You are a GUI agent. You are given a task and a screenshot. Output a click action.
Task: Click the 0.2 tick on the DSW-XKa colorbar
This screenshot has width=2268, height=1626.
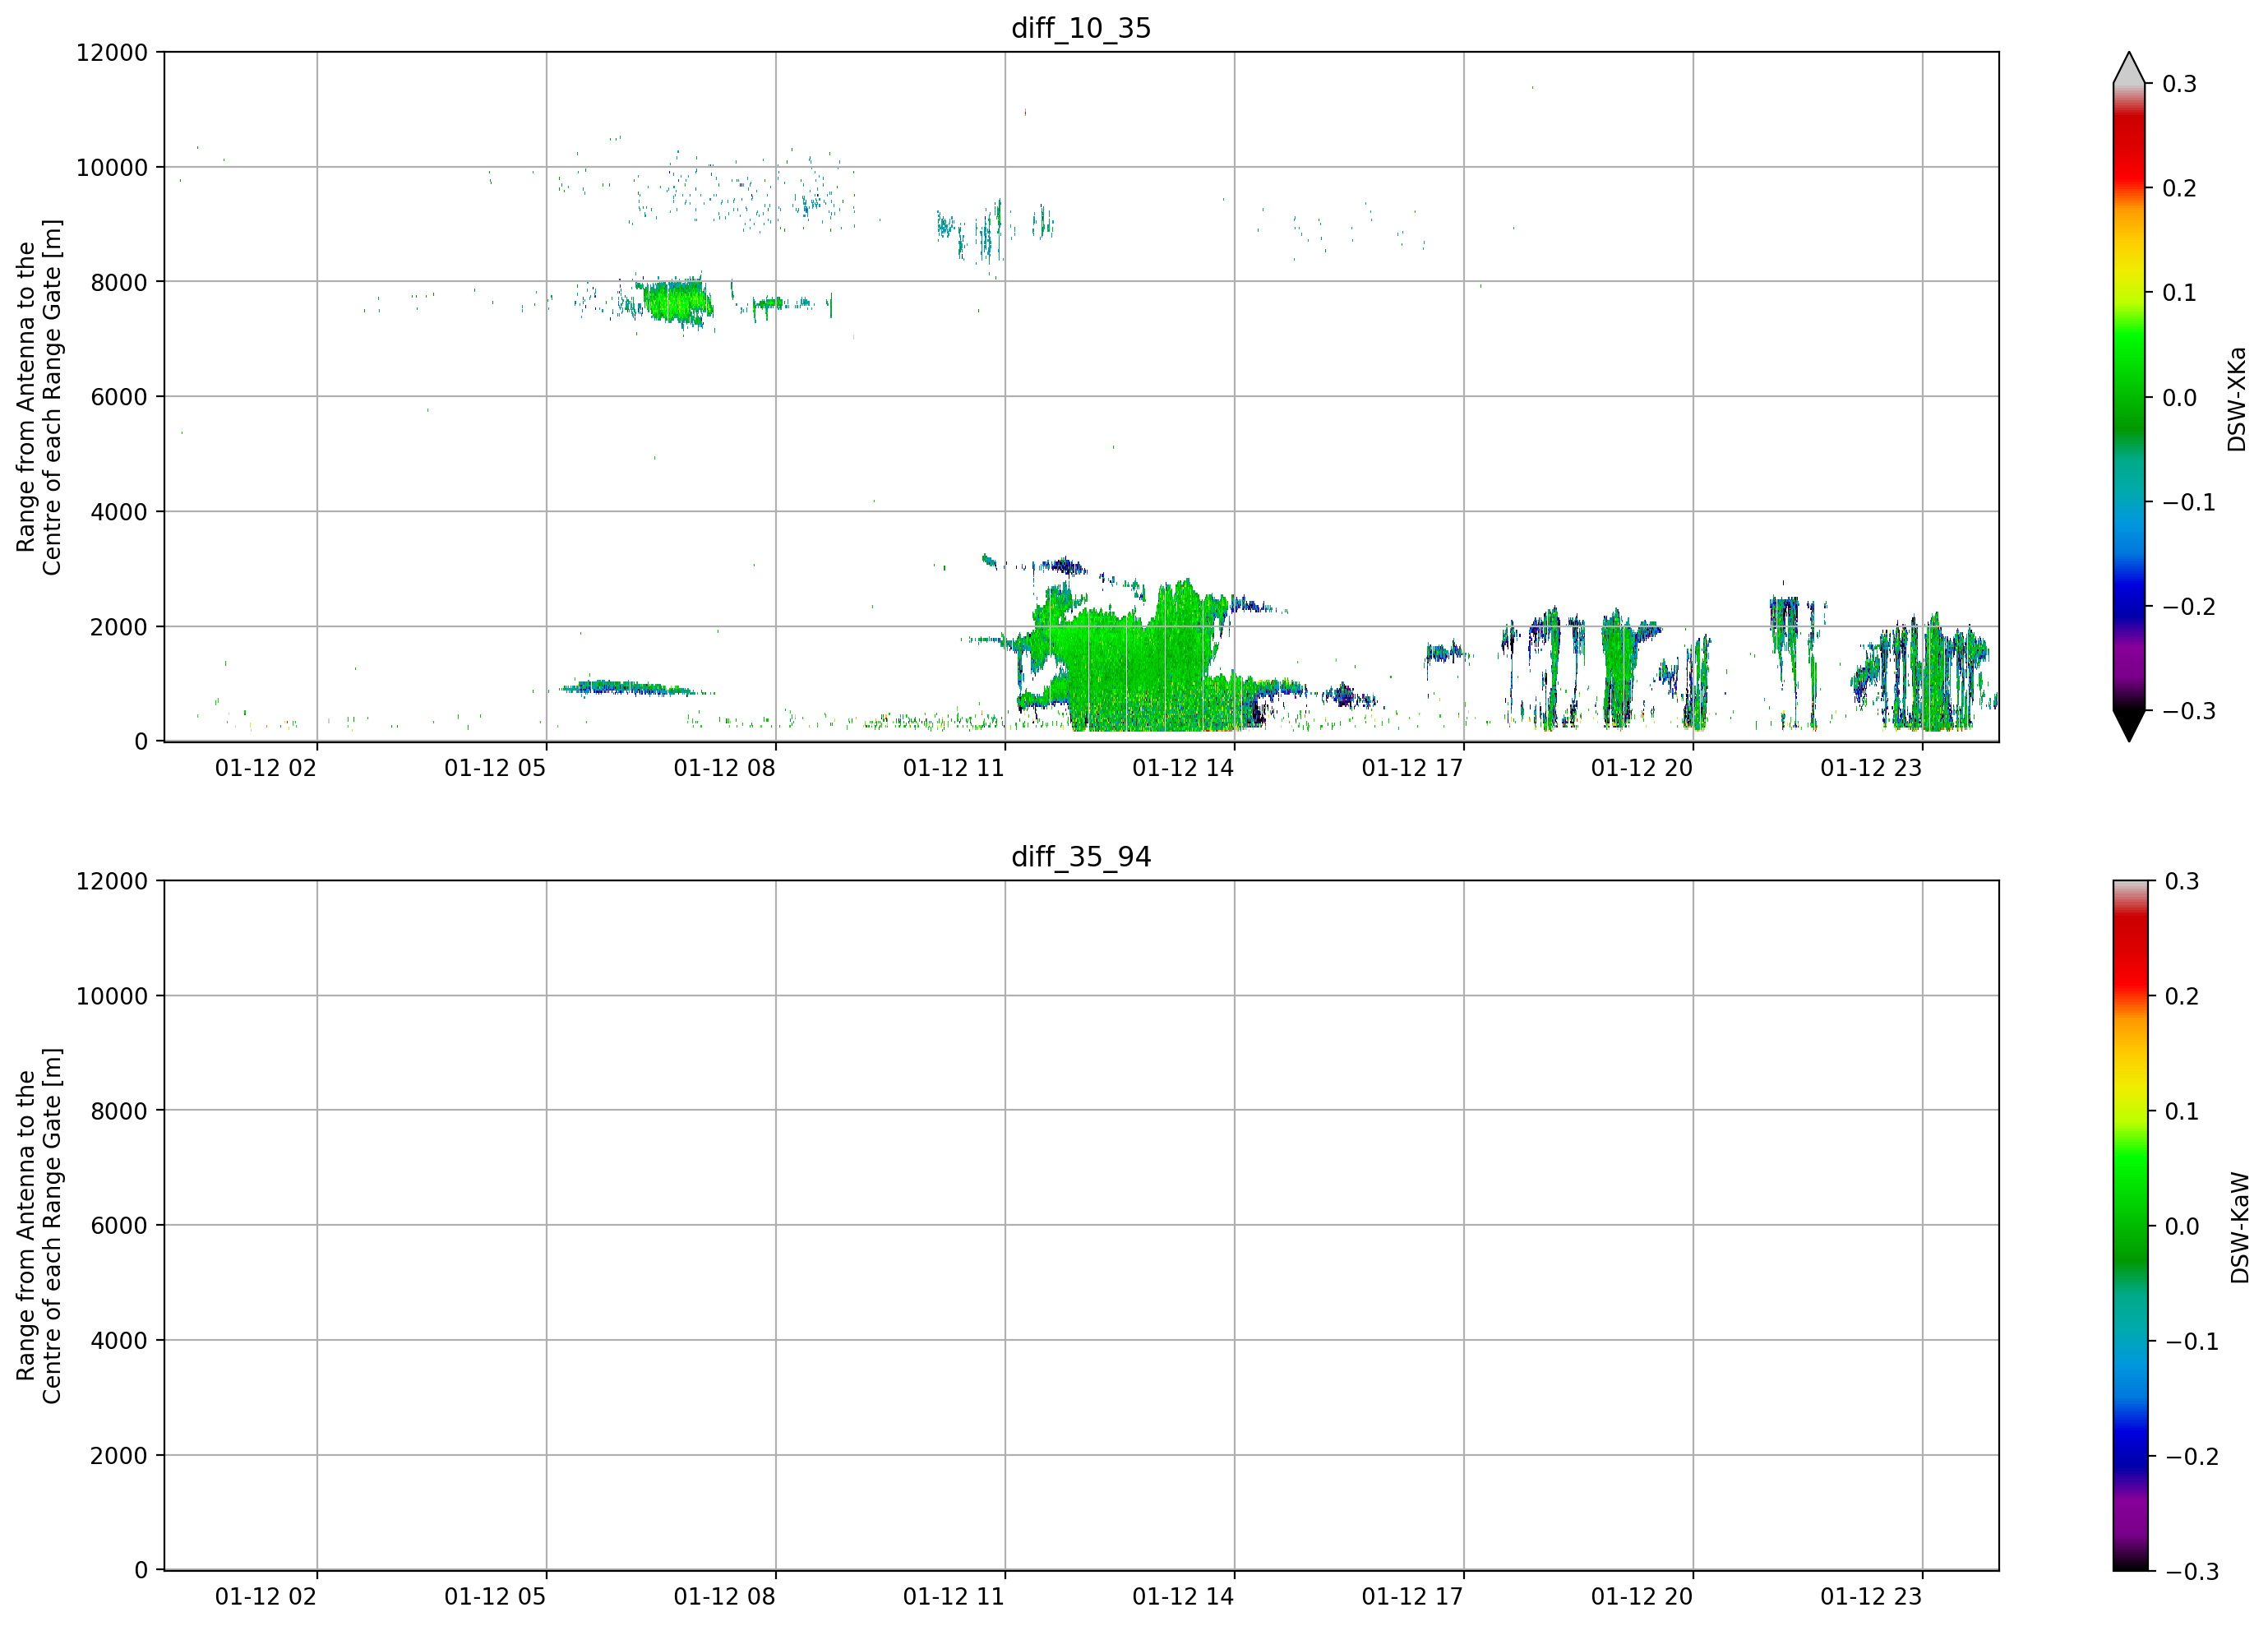[x=2180, y=189]
